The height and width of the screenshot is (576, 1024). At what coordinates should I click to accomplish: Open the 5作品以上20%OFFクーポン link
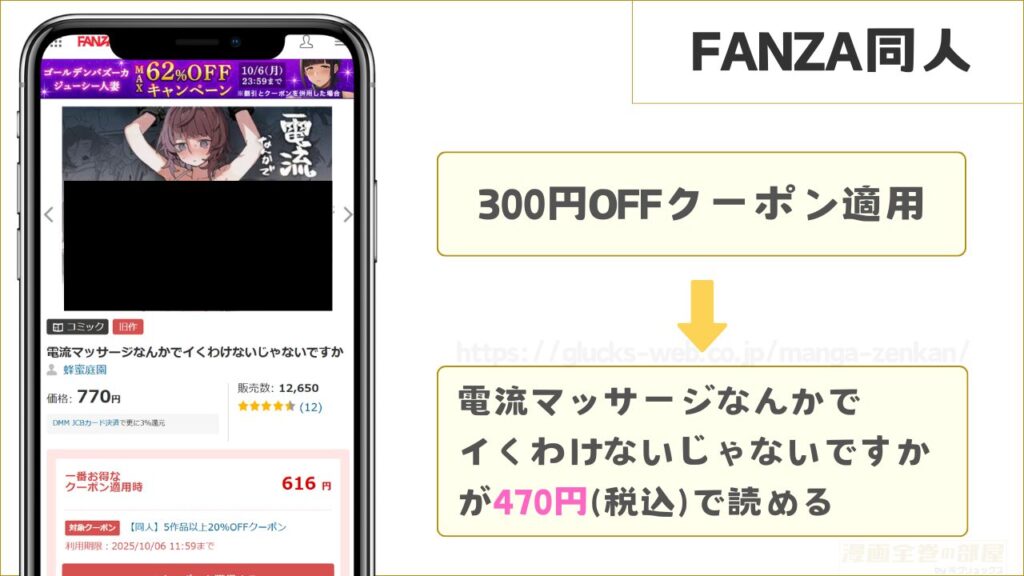(206, 527)
